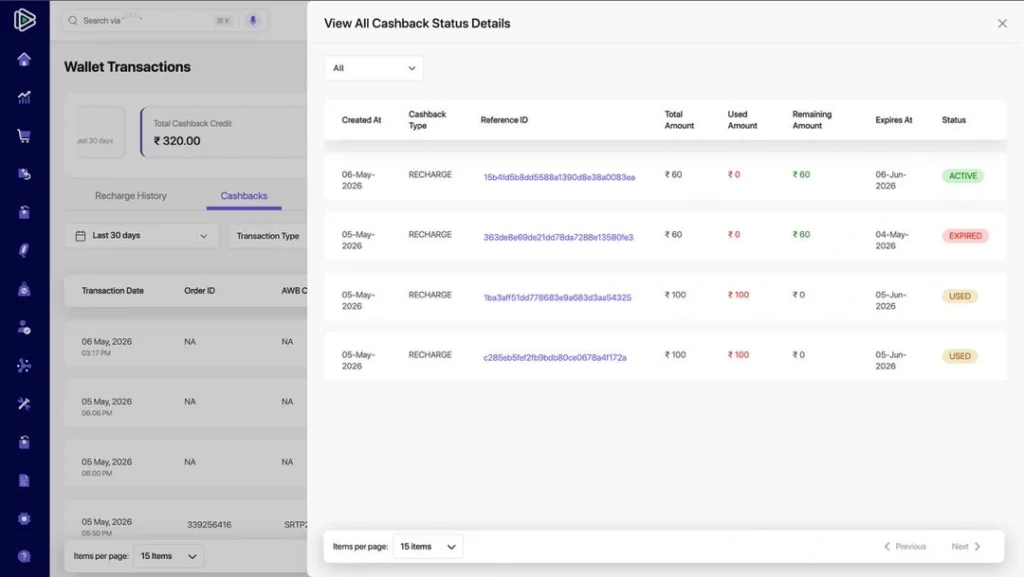Close the Cashback Status Details panel
Viewport: 1024px width, 577px height.
tap(1002, 23)
